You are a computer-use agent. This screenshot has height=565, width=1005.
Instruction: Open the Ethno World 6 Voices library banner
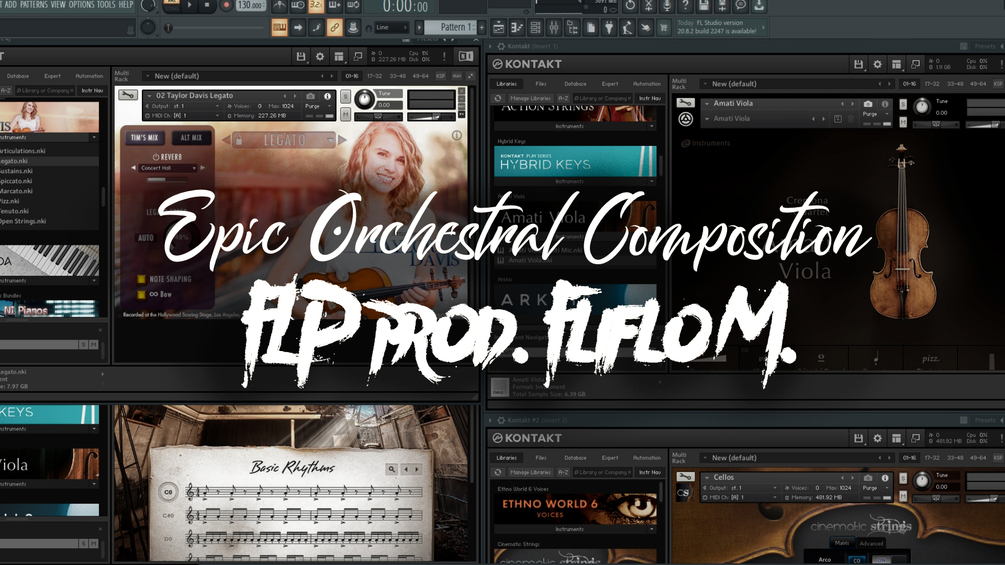(575, 509)
